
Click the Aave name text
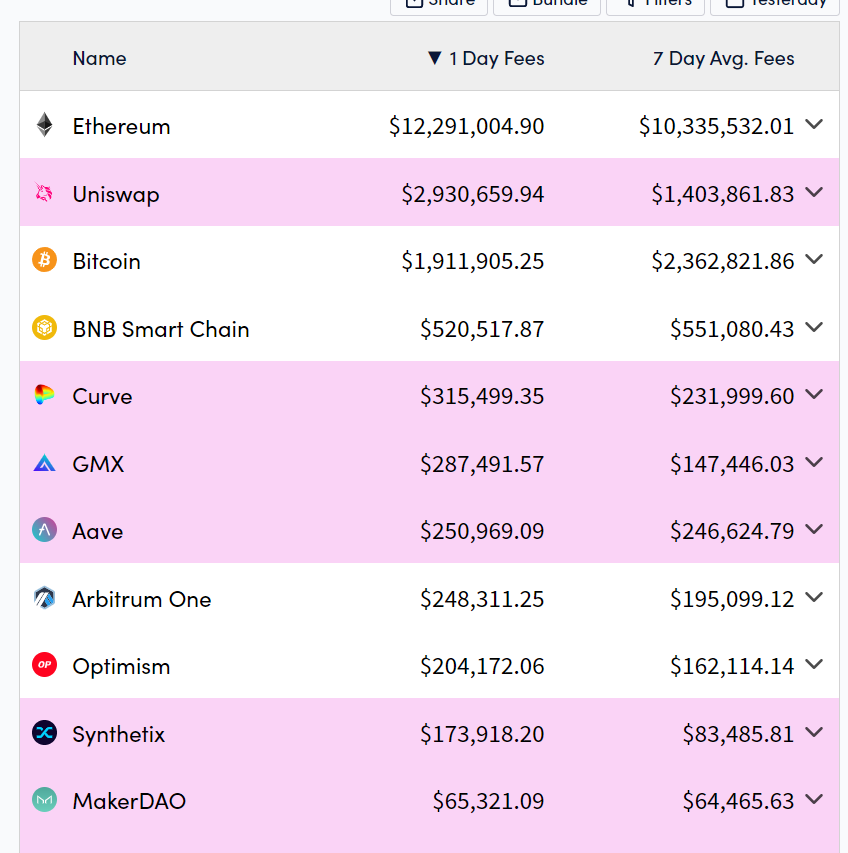98,531
